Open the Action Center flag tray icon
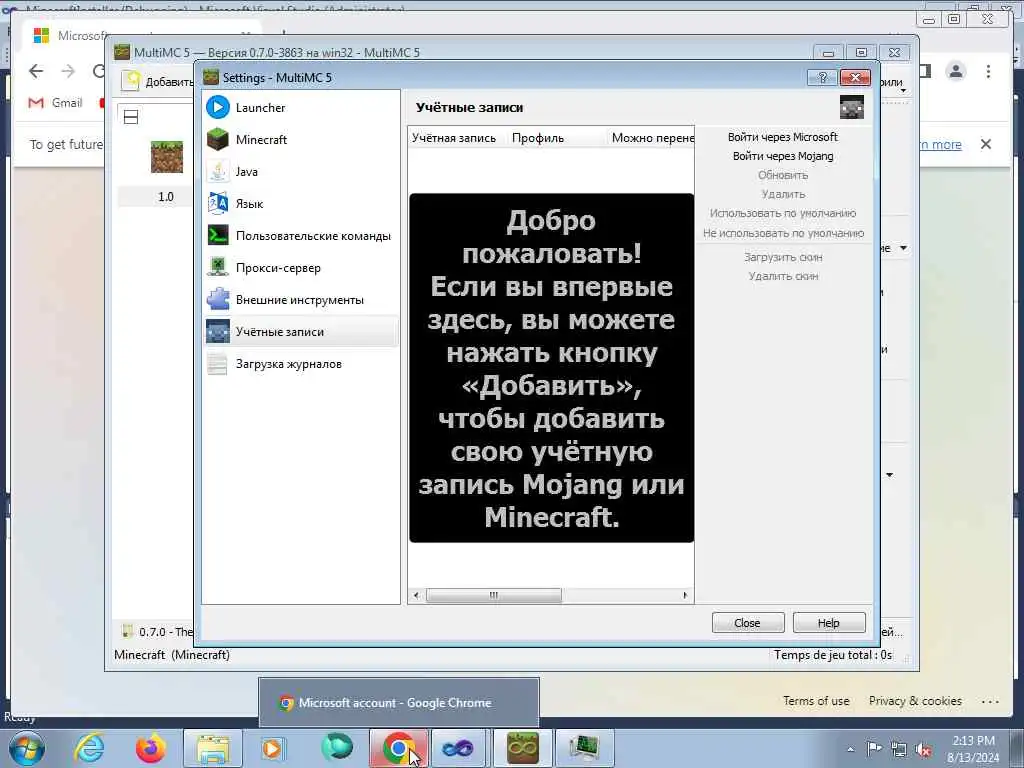 [874, 749]
